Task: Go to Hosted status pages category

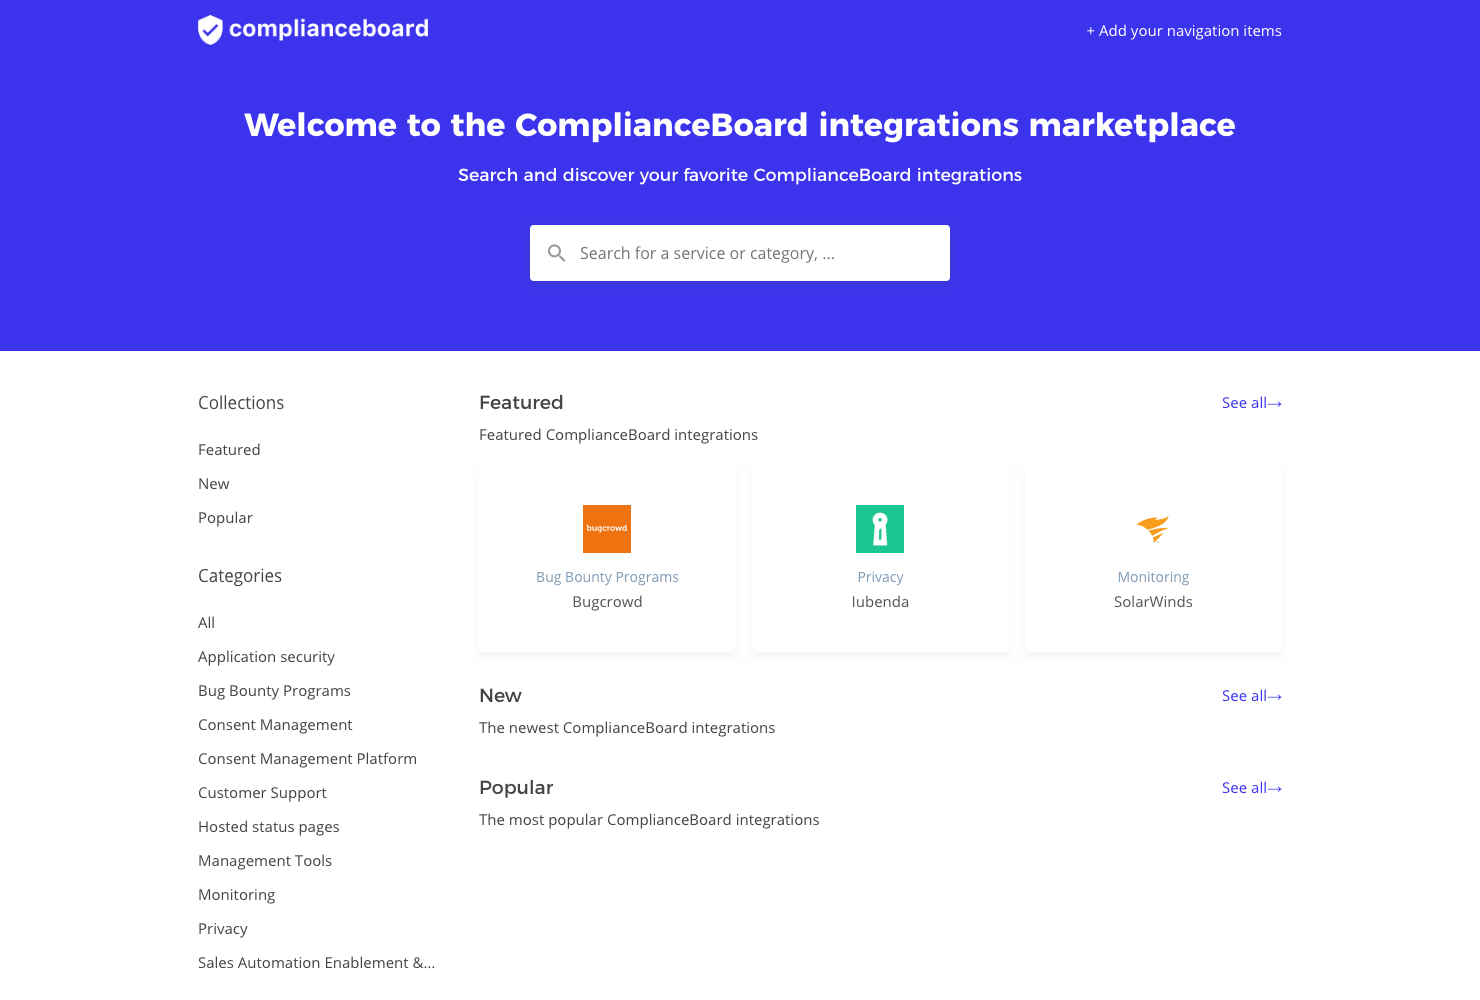Action: (269, 827)
